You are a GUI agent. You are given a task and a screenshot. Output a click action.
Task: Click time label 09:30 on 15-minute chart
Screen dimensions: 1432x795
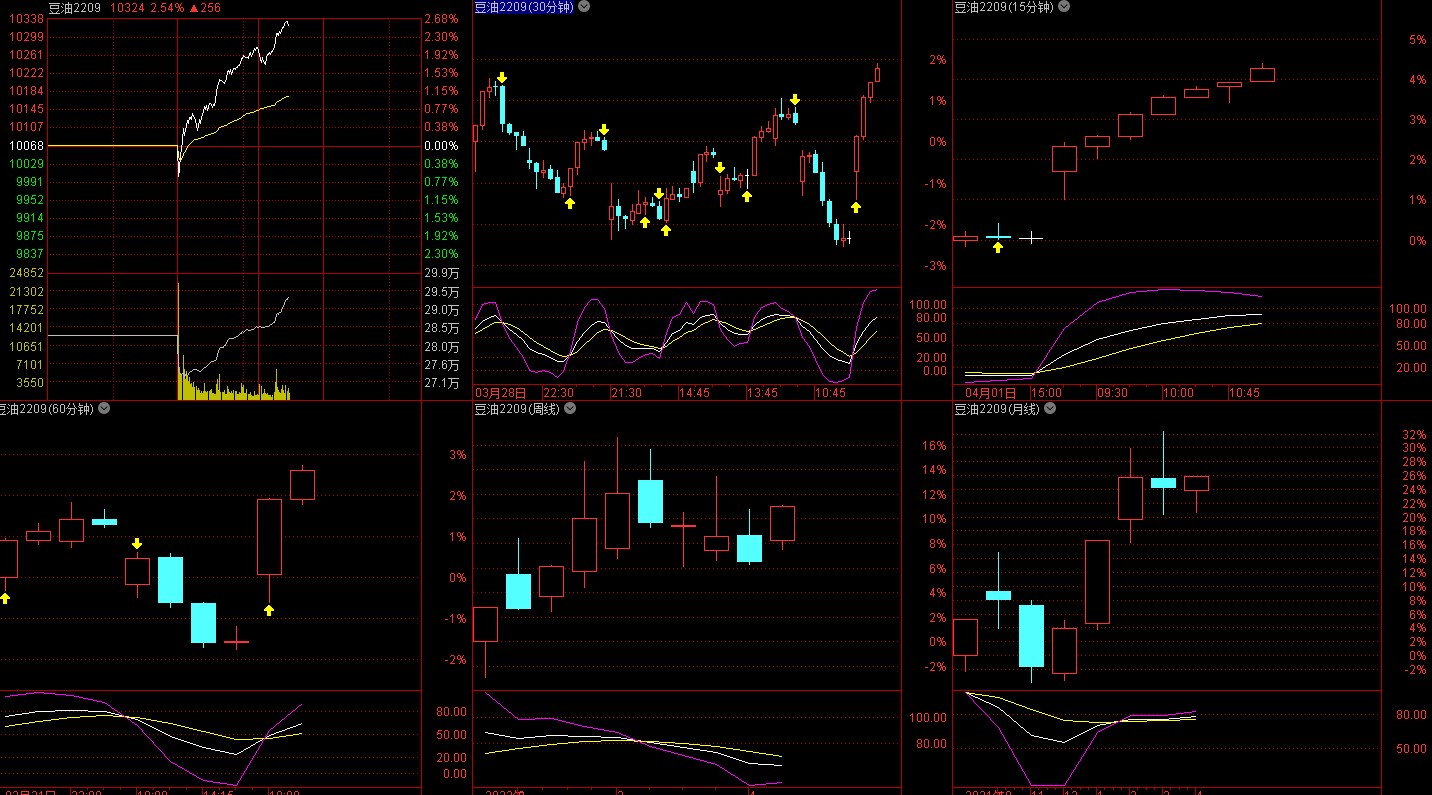(1113, 393)
